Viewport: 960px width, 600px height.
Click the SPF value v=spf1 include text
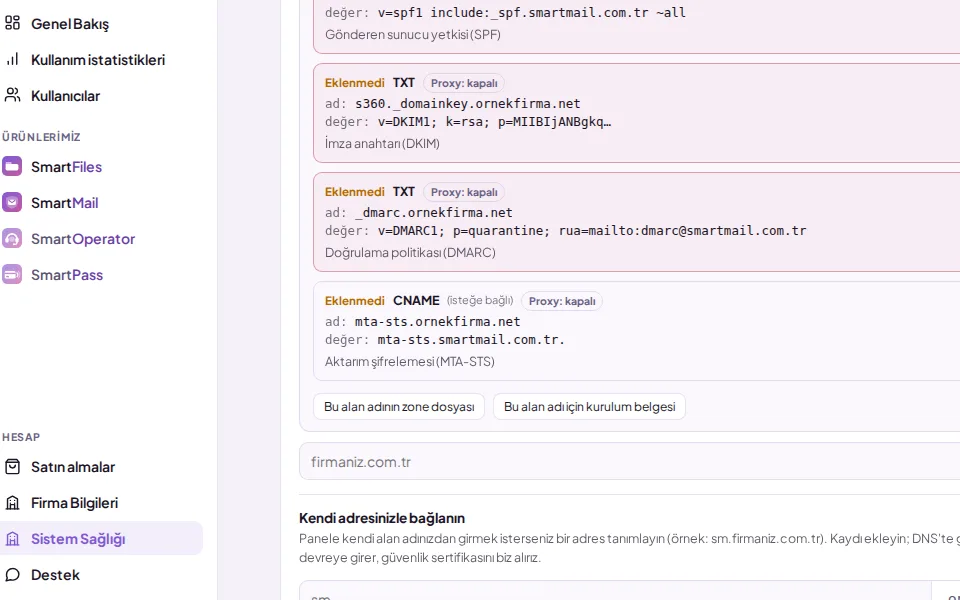(x=531, y=12)
